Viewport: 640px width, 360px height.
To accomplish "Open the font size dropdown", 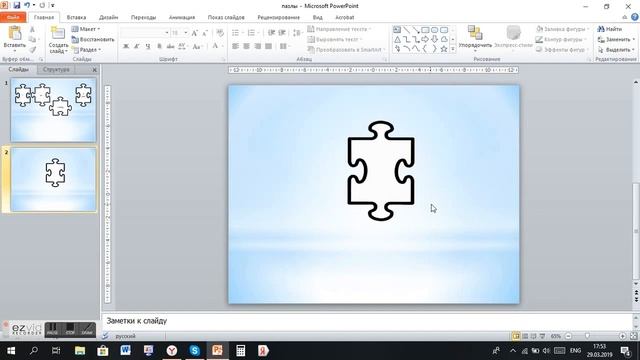I will (x=186, y=33).
